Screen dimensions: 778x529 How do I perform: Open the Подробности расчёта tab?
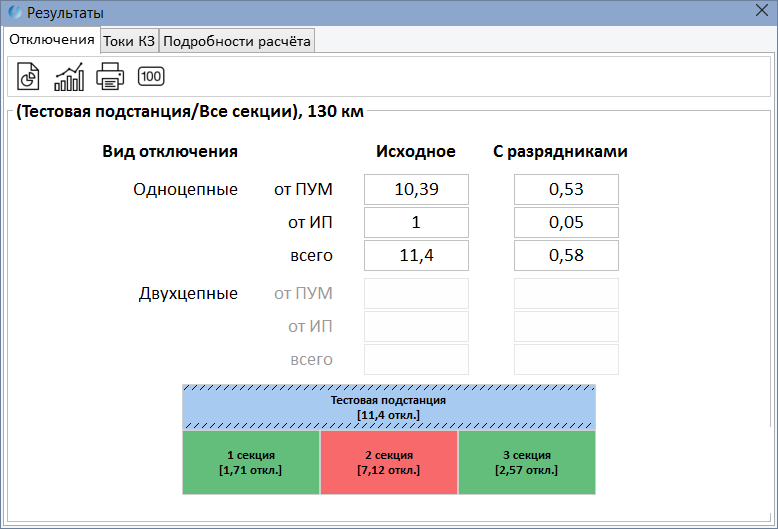pos(237,41)
